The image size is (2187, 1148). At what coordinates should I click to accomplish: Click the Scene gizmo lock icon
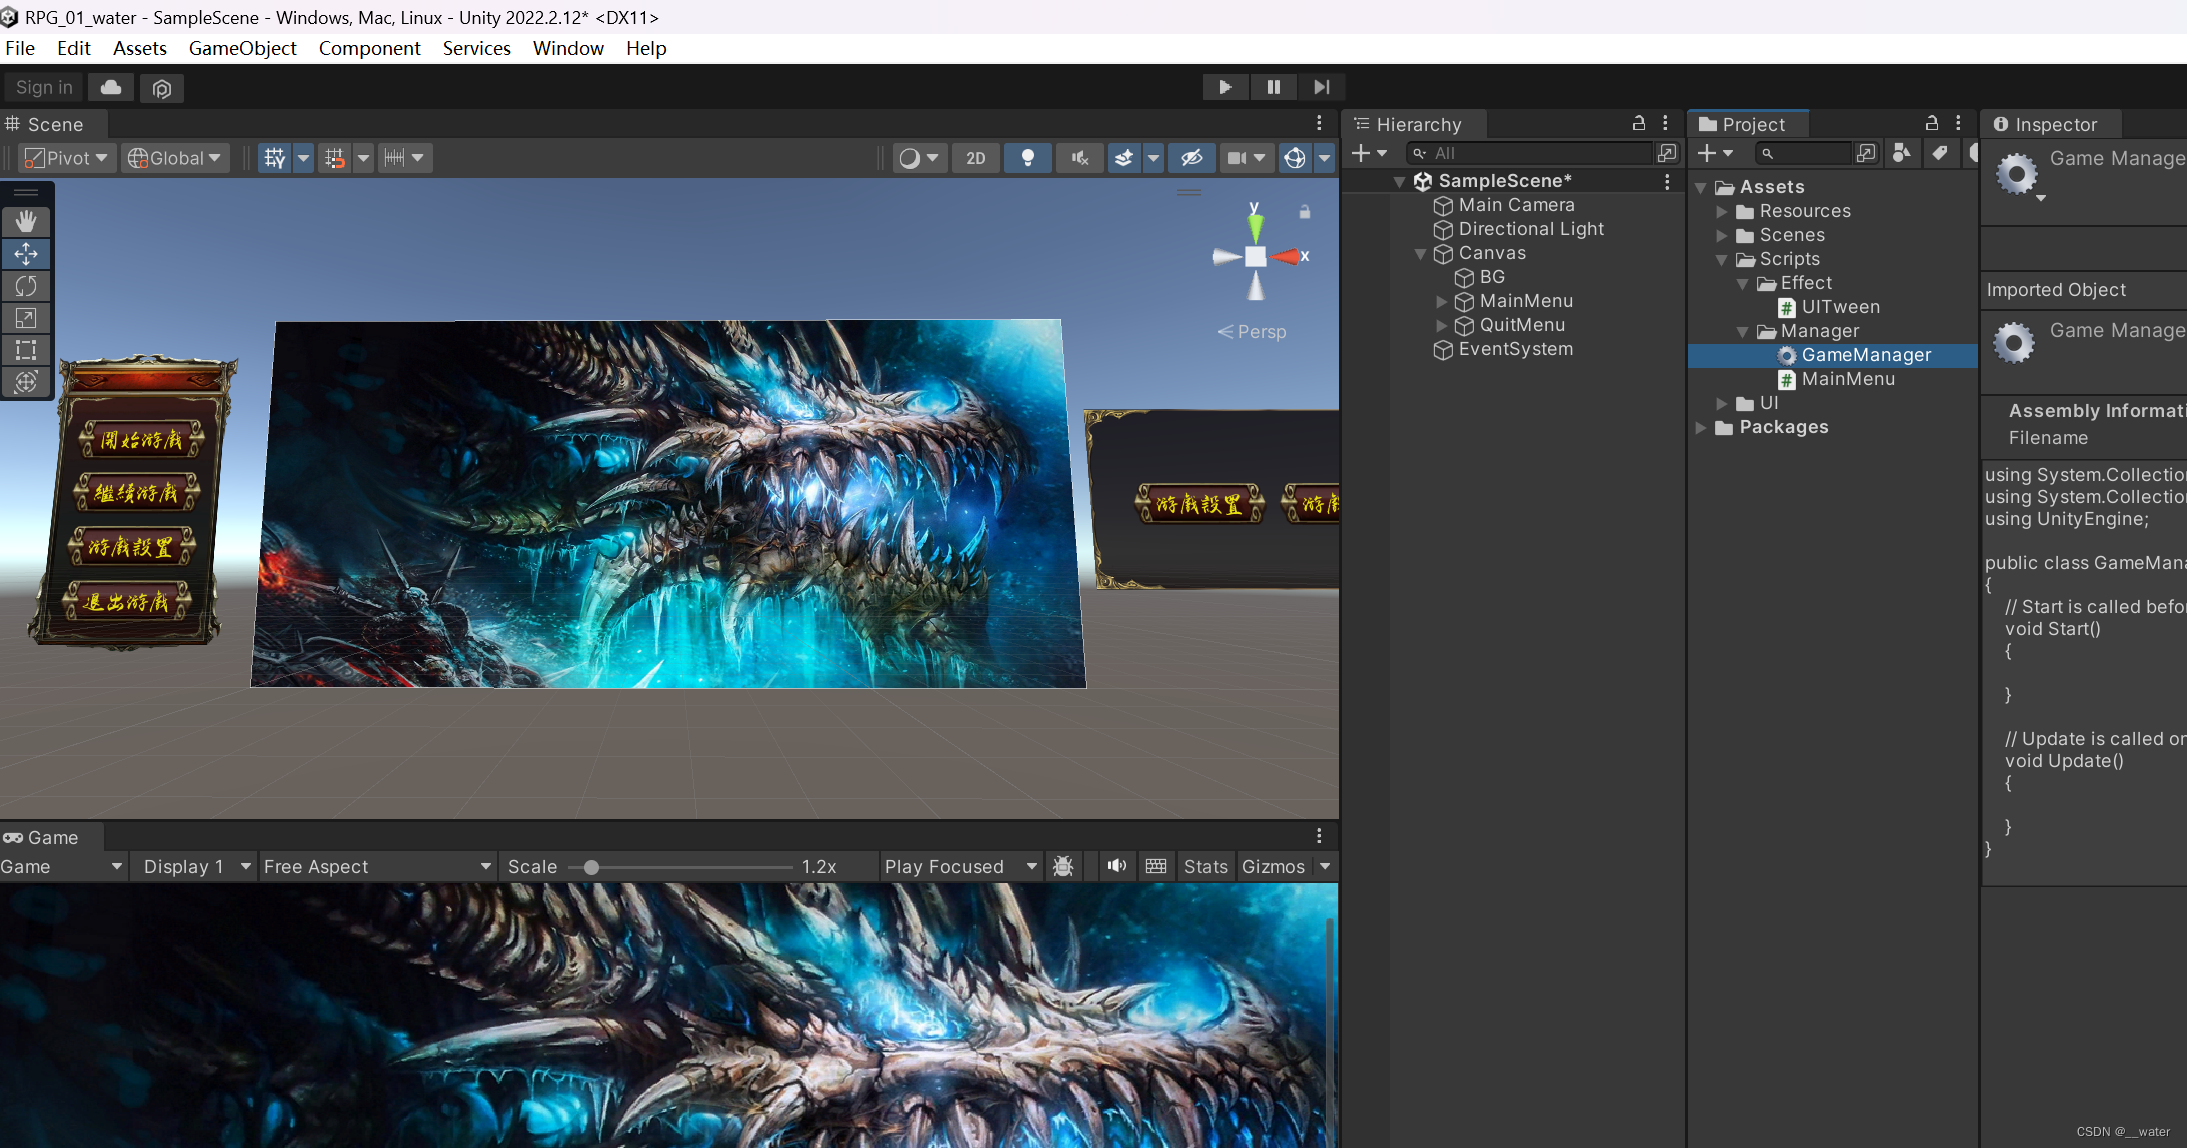coord(1304,212)
